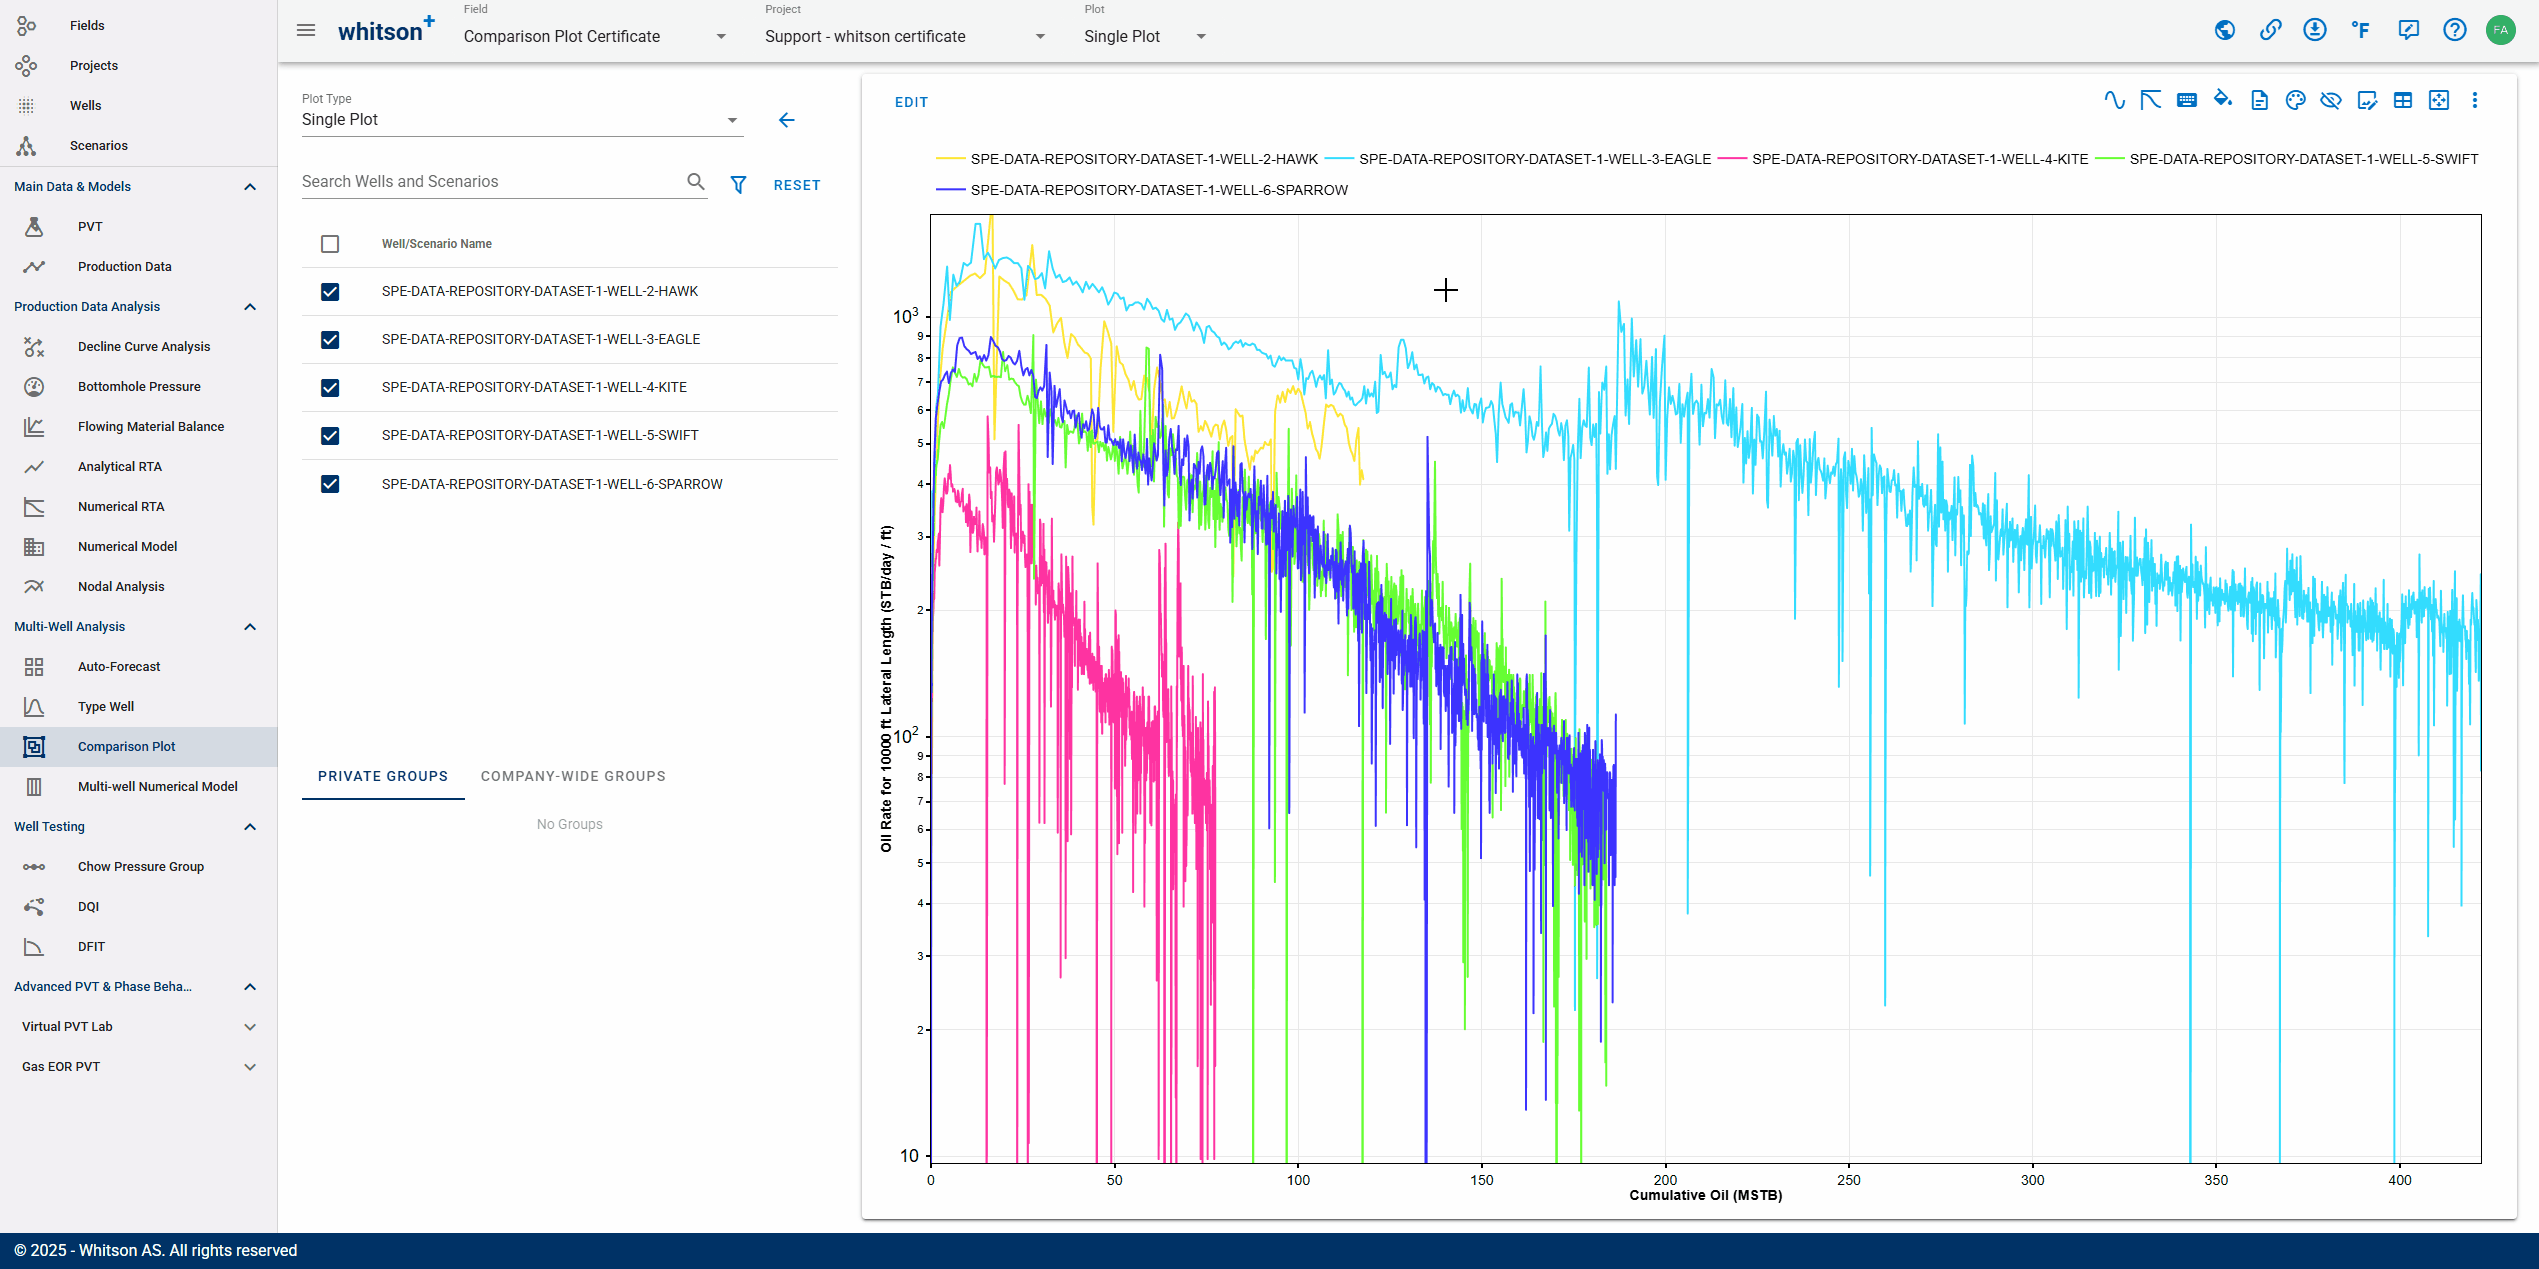Open PVT in sidebar
Screen dimensions: 2539x1269
[90, 227]
